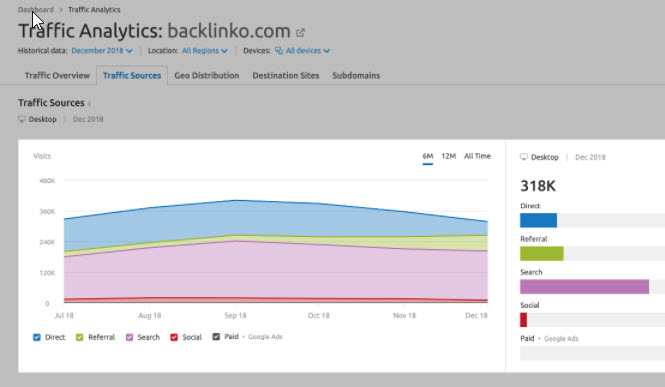Click the Google Ads label in the legend

[265, 337]
